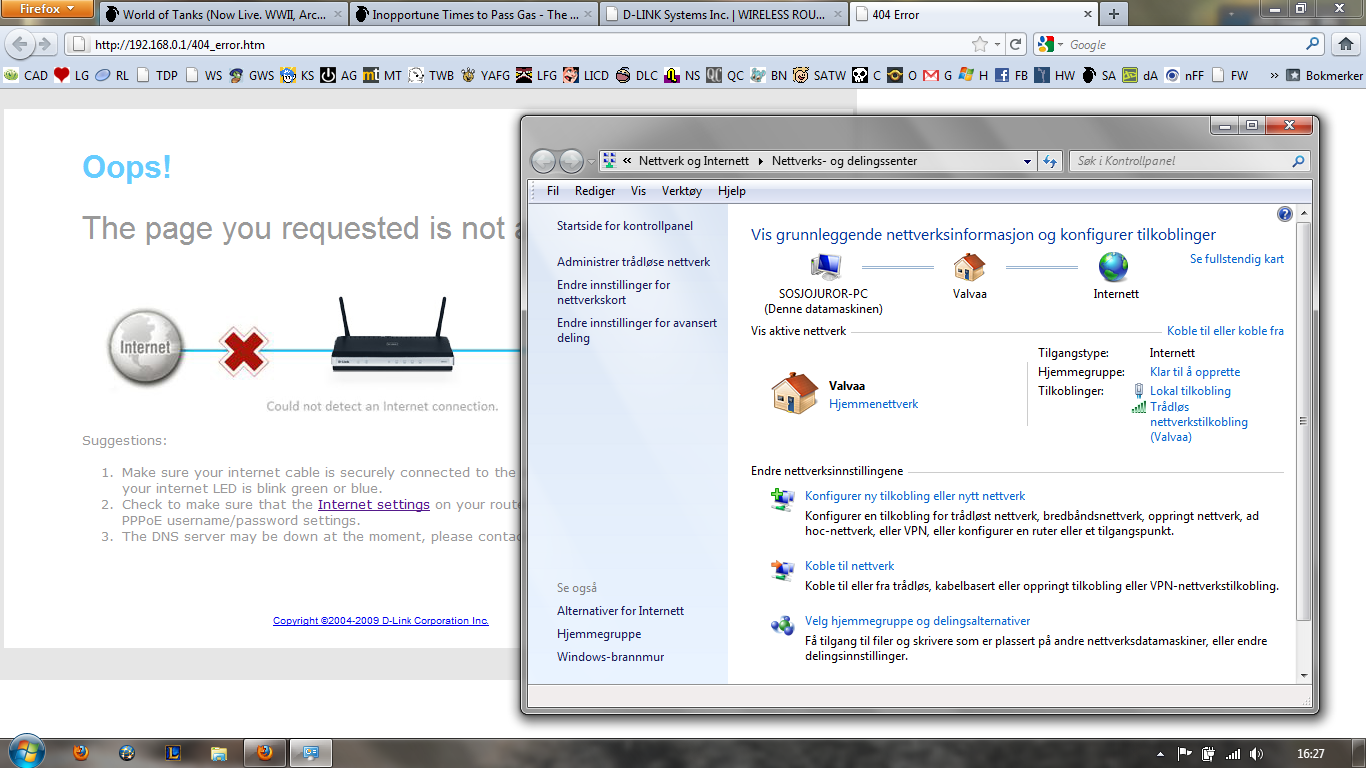
Task: Open the Verktøy menu
Action: point(682,191)
